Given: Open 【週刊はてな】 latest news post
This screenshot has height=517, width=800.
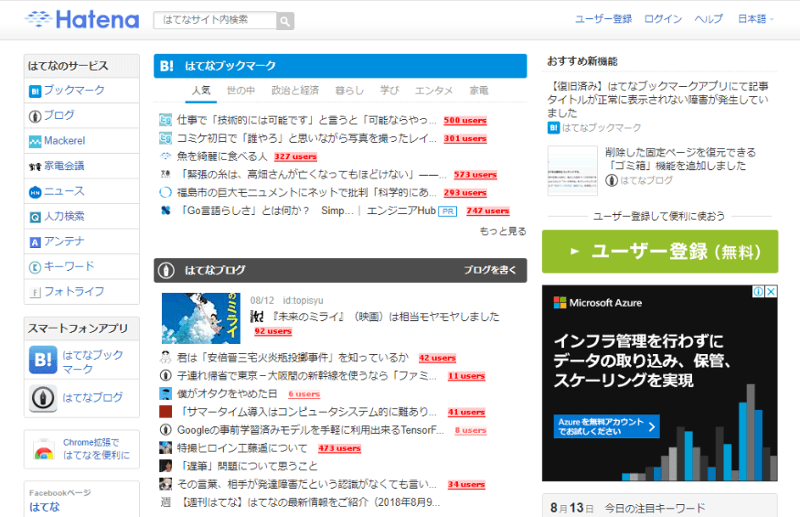Looking at the screenshot, I should tap(310, 502).
